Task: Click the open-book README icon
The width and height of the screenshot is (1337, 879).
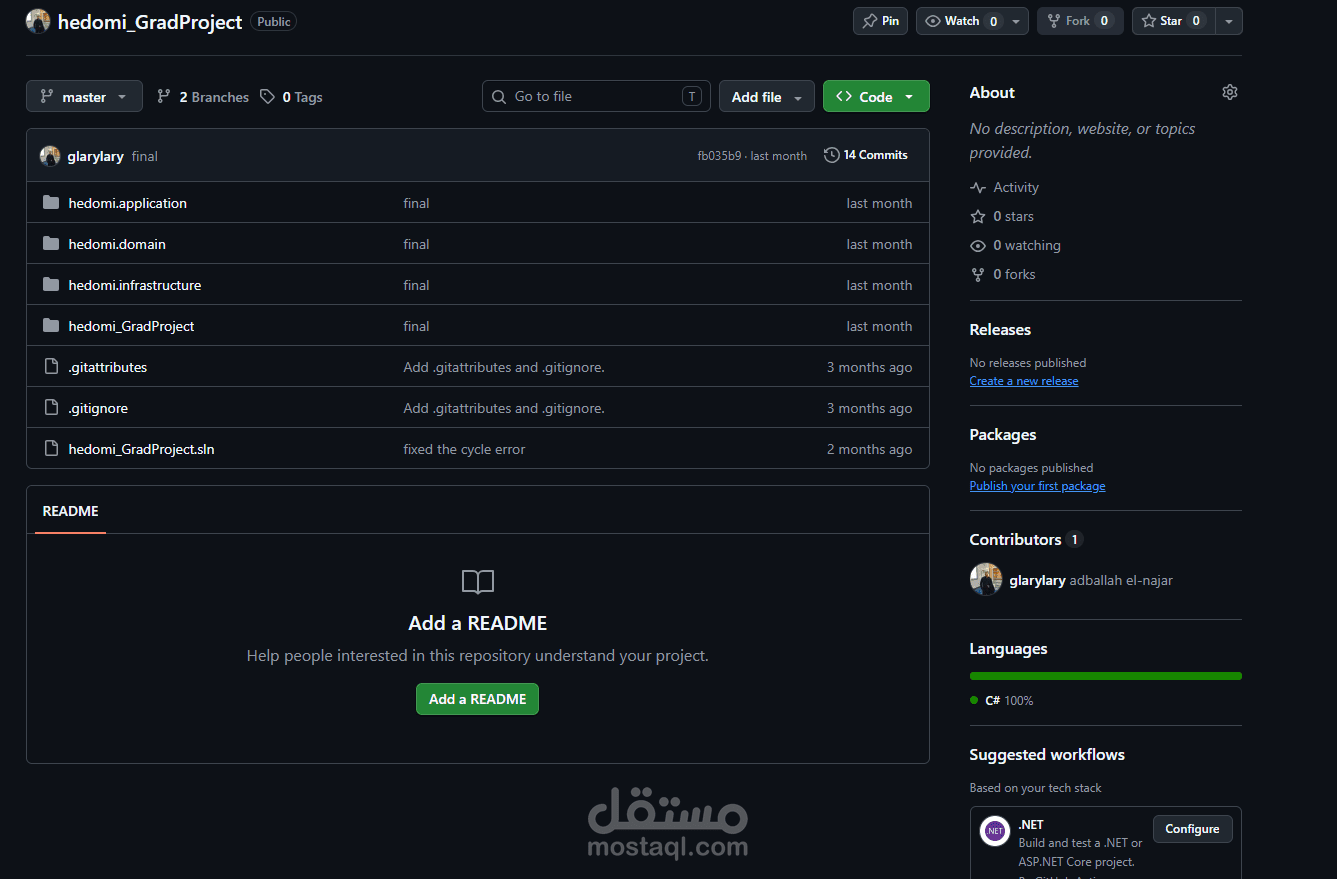Action: pyautogui.click(x=478, y=582)
